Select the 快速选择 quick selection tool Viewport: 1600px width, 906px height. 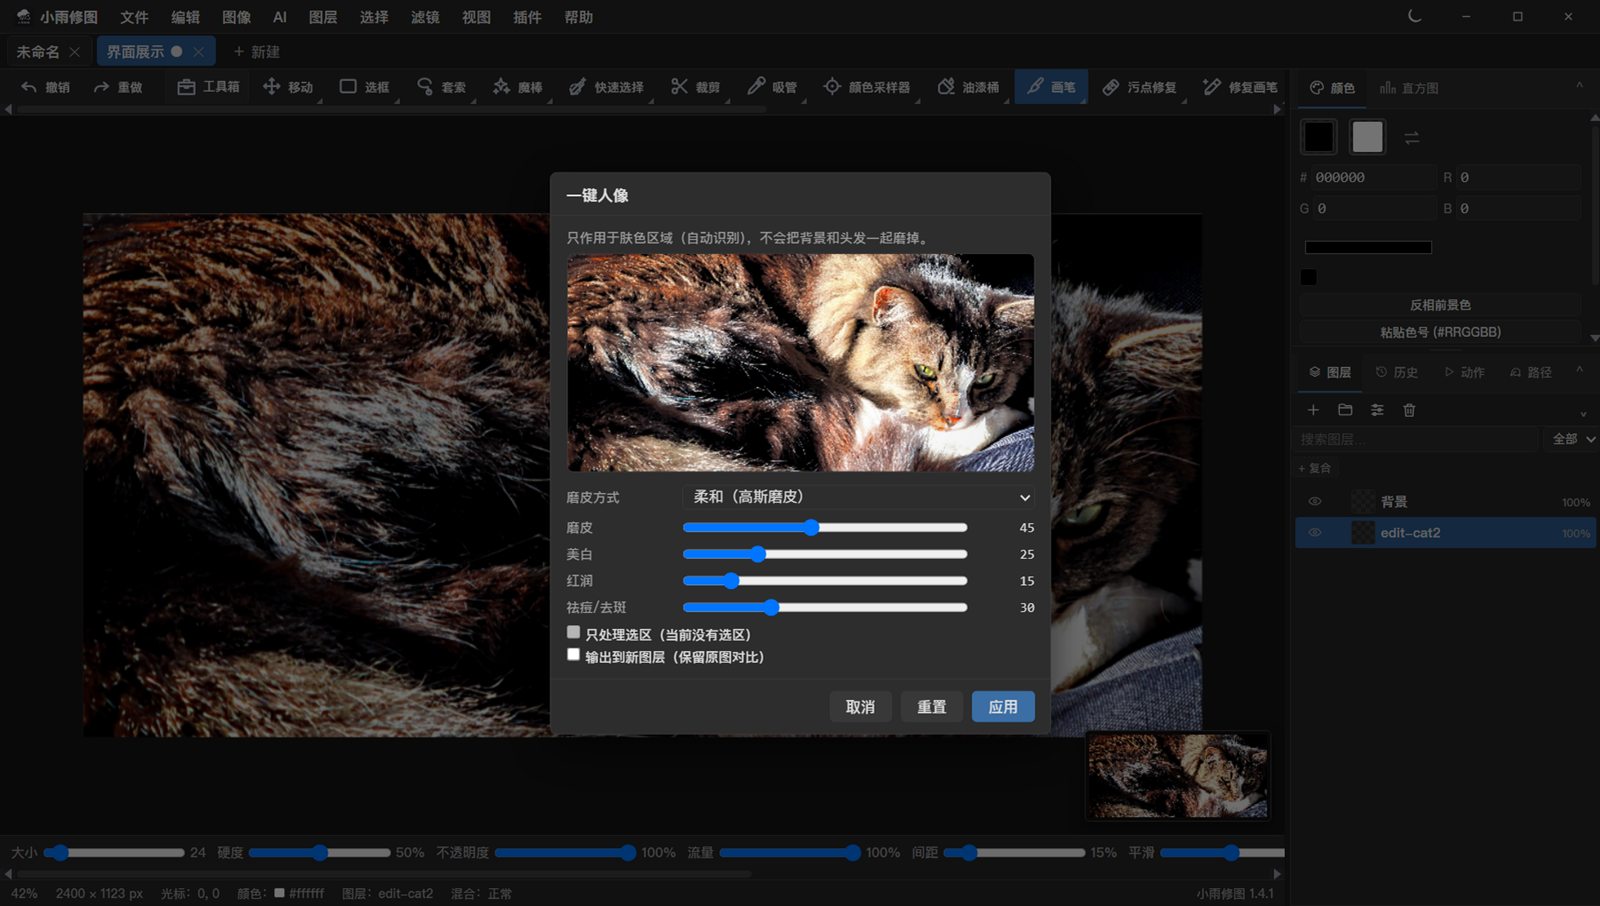pos(606,87)
